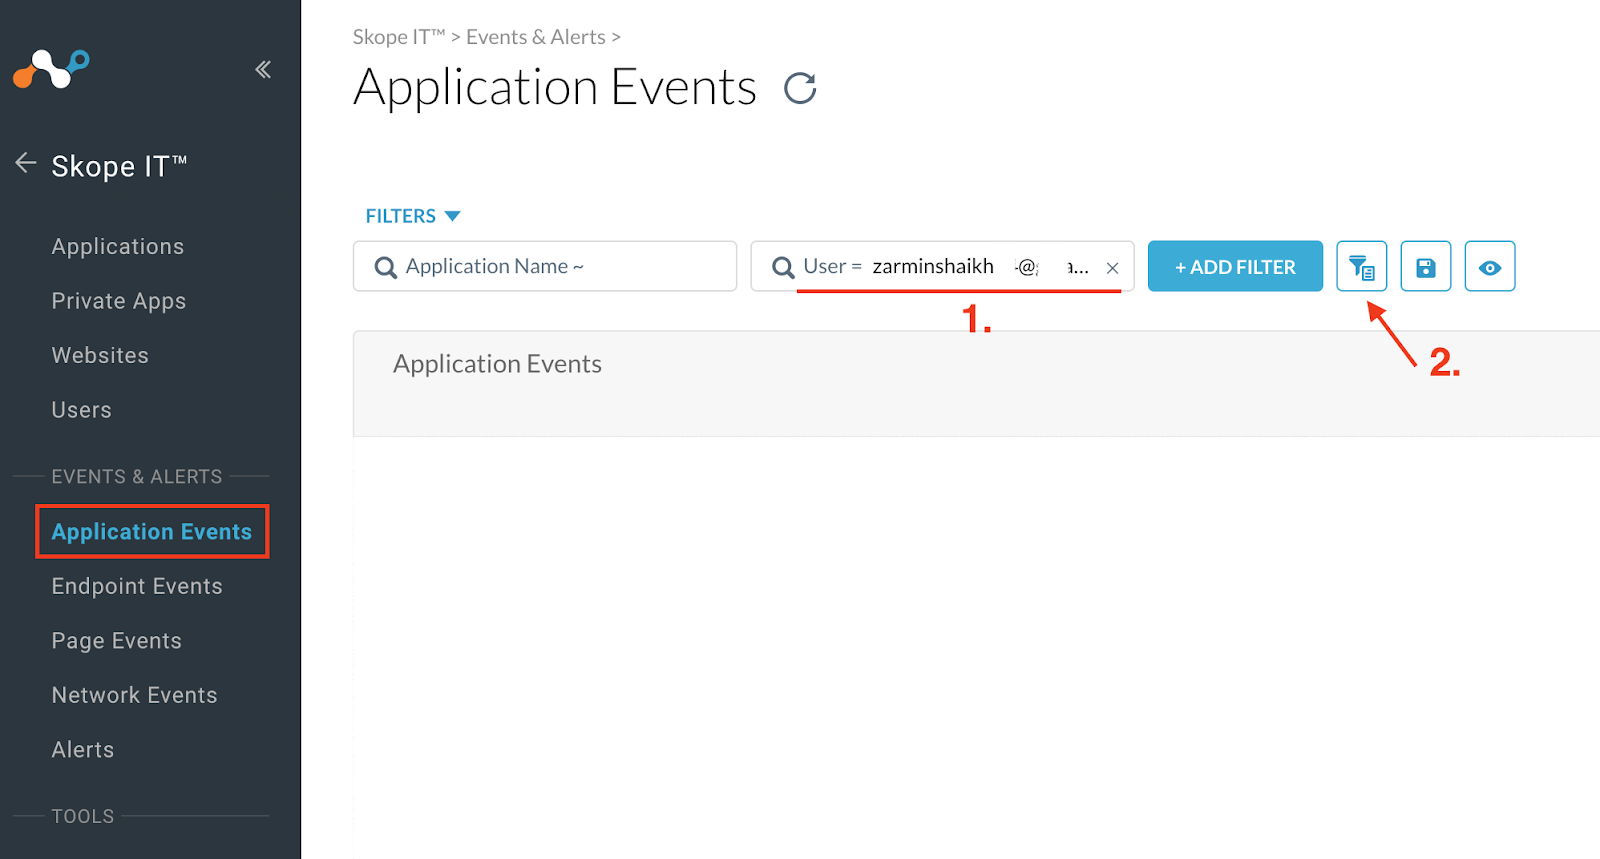Open Alerts in sidebar
The width and height of the screenshot is (1600, 859).
[x=83, y=750]
